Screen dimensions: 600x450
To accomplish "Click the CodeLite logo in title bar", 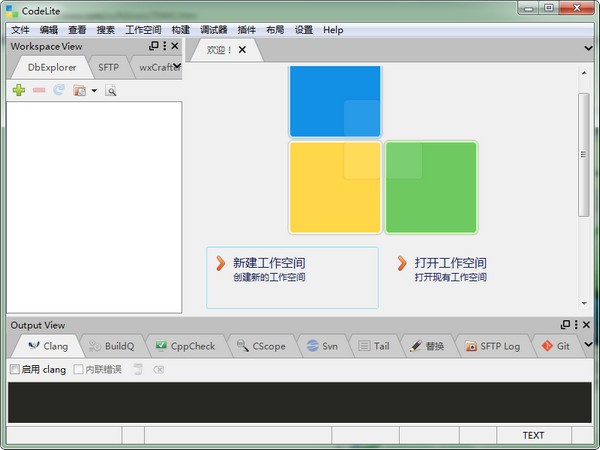I will tap(12, 11).
